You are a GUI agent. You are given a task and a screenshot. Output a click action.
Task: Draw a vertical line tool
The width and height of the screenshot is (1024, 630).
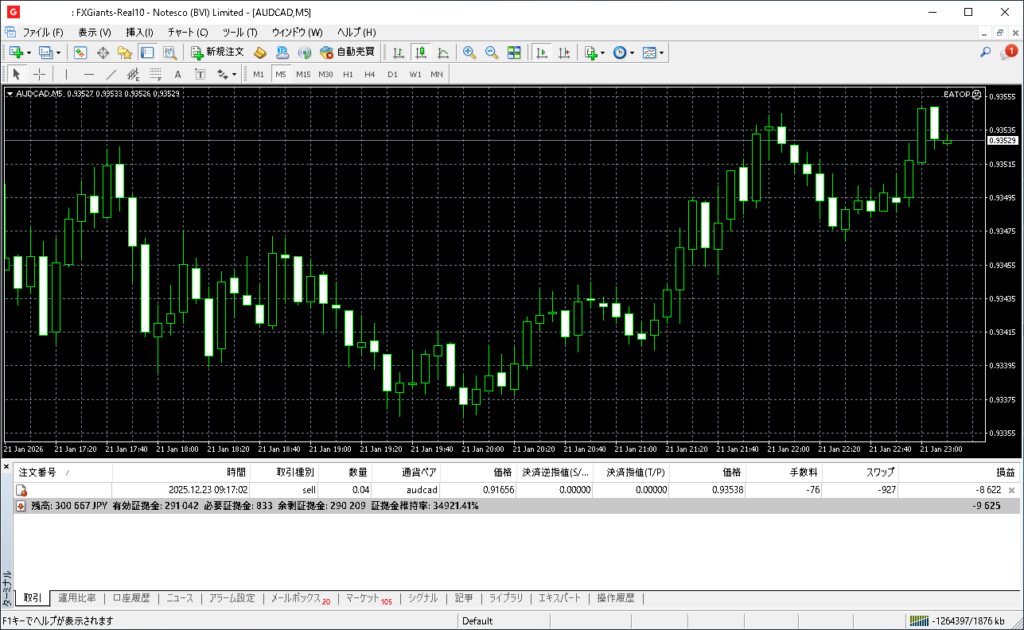[66, 74]
